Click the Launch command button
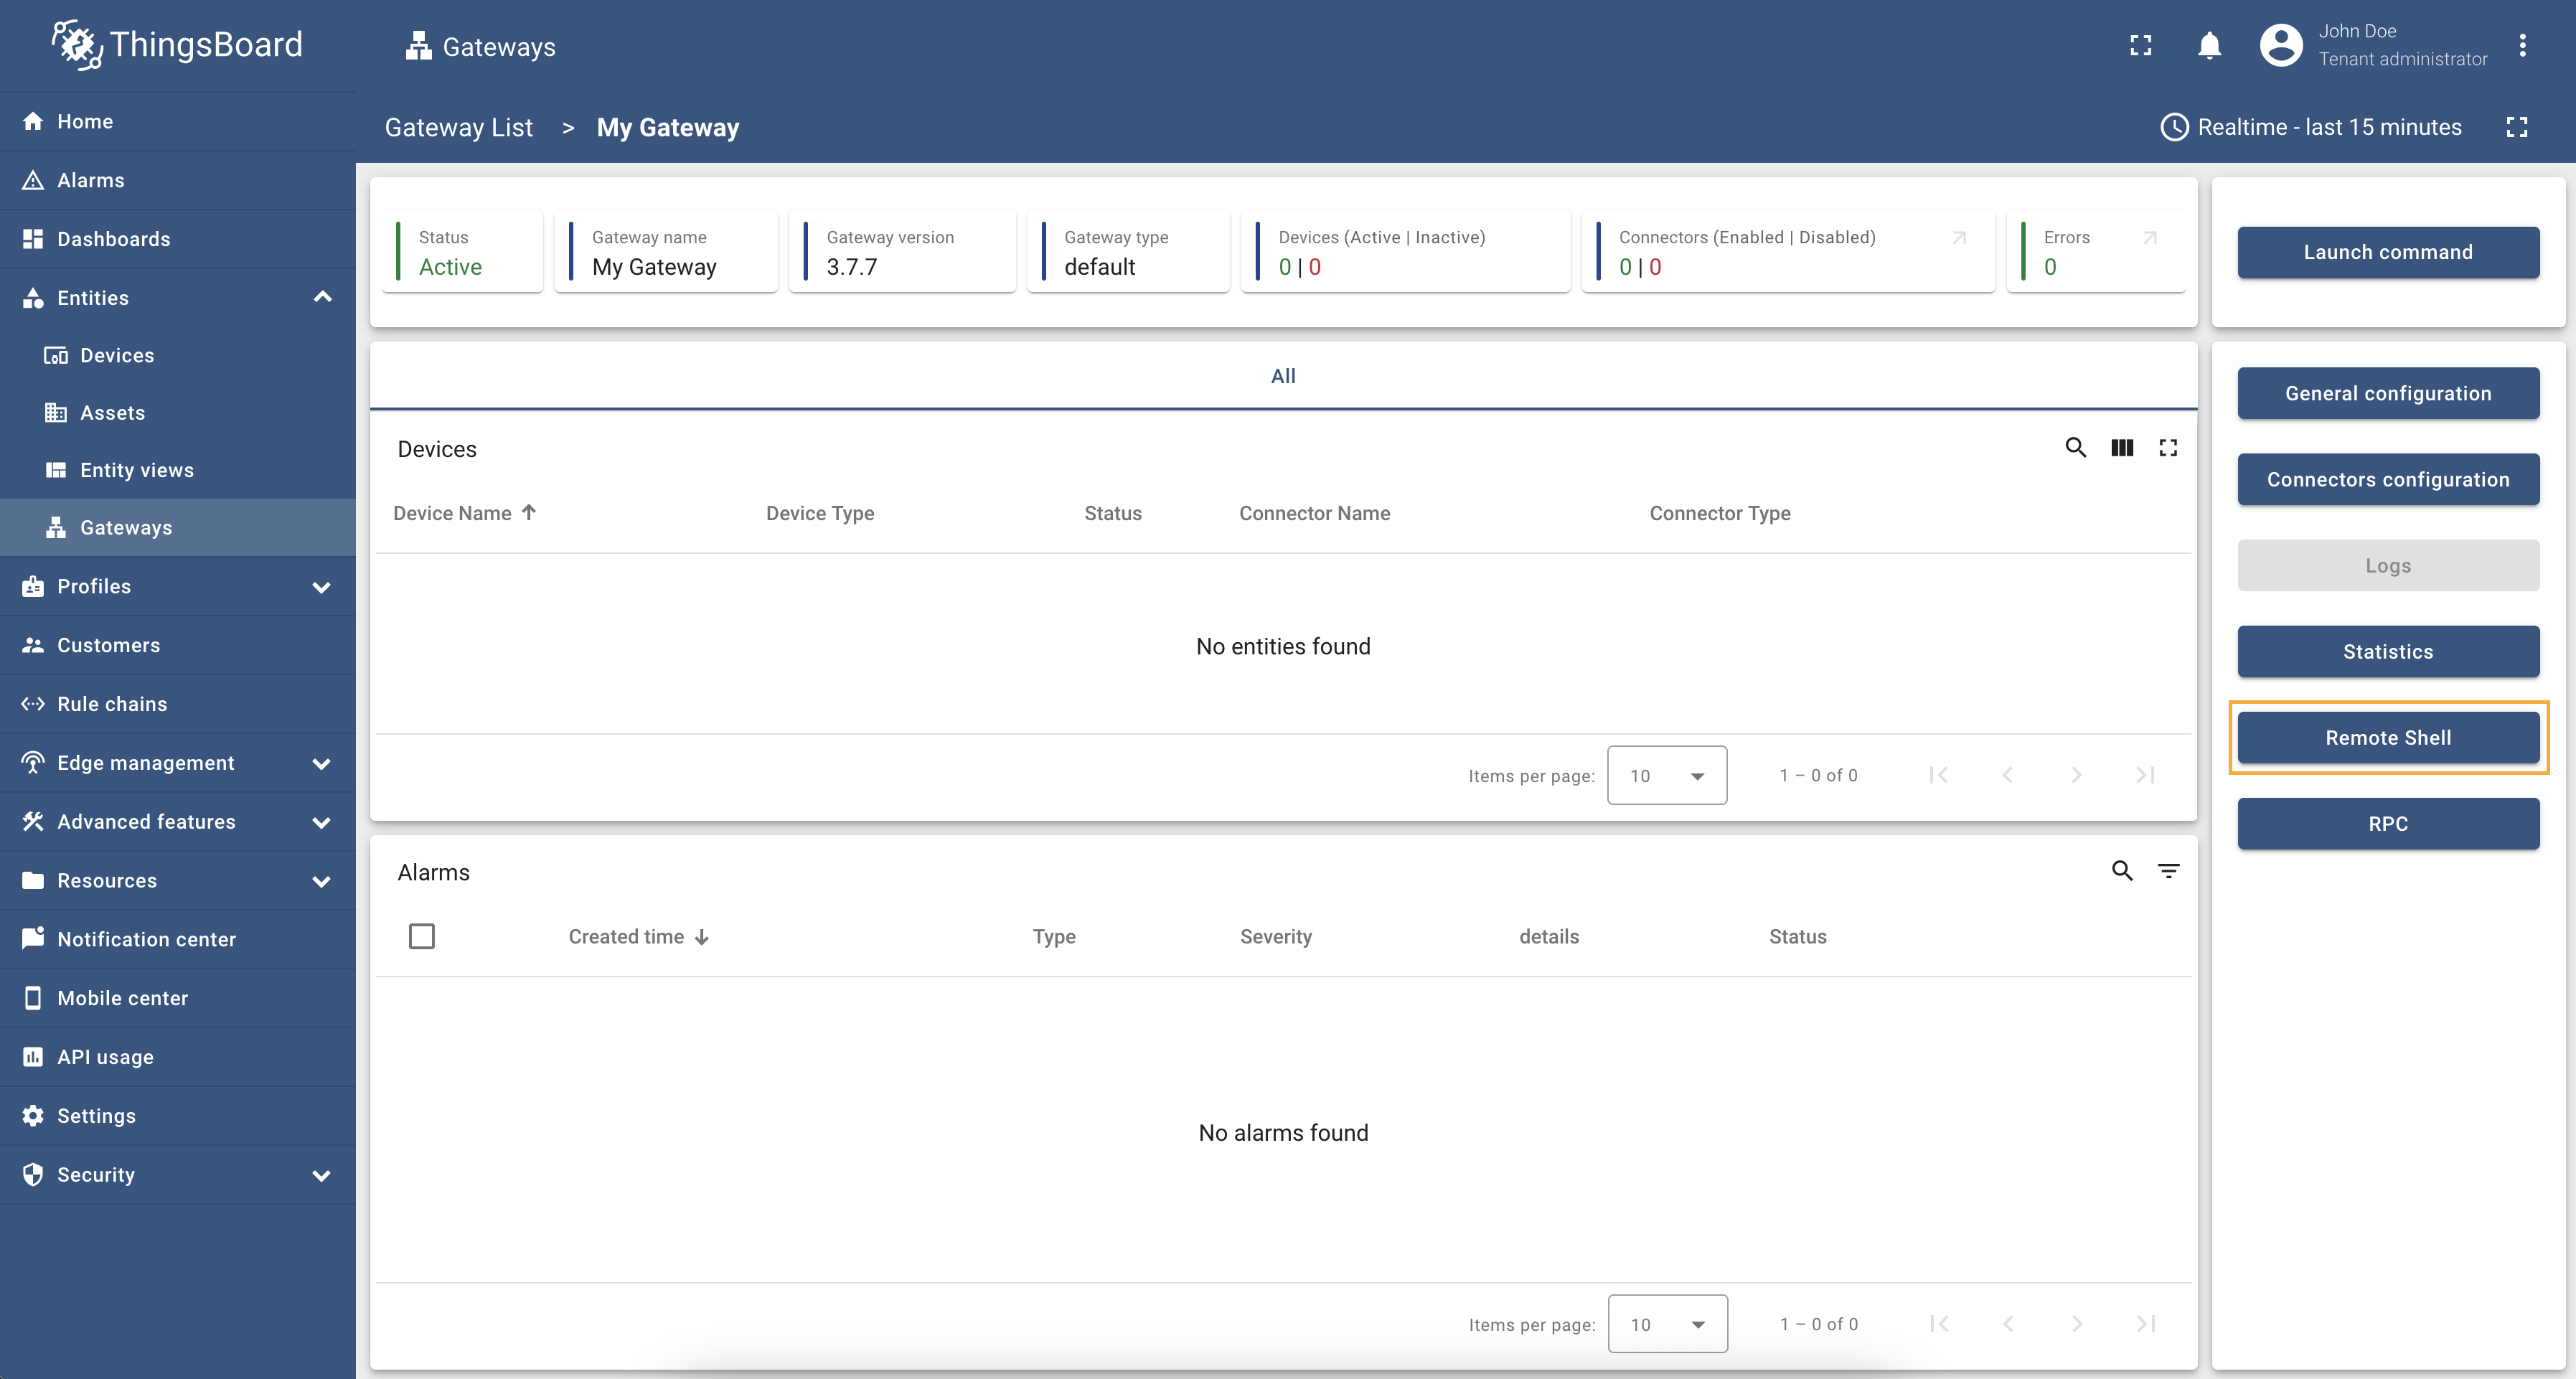Image resolution: width=2576 pixels, height=1379 pixels. 2387,252
